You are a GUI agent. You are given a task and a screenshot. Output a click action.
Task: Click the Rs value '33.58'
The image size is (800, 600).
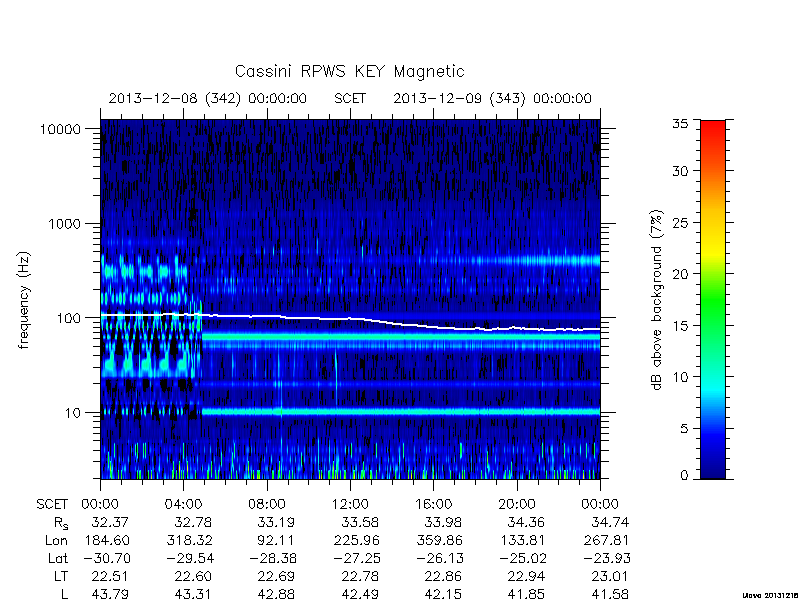[360, 522]
